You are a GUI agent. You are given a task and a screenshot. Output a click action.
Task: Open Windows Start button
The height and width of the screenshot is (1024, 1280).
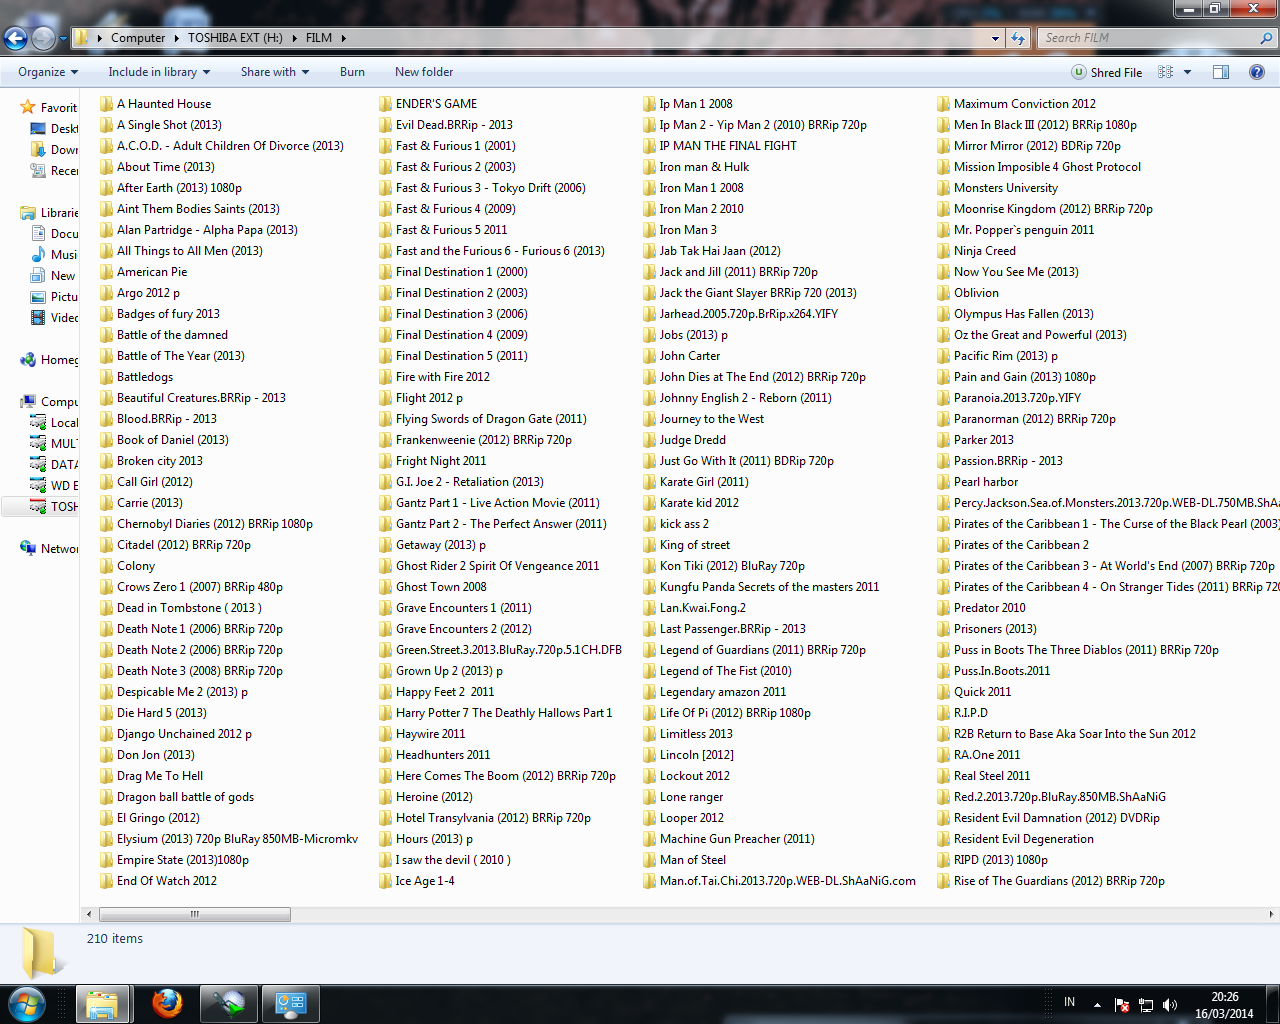click(x=26, y=1003)
